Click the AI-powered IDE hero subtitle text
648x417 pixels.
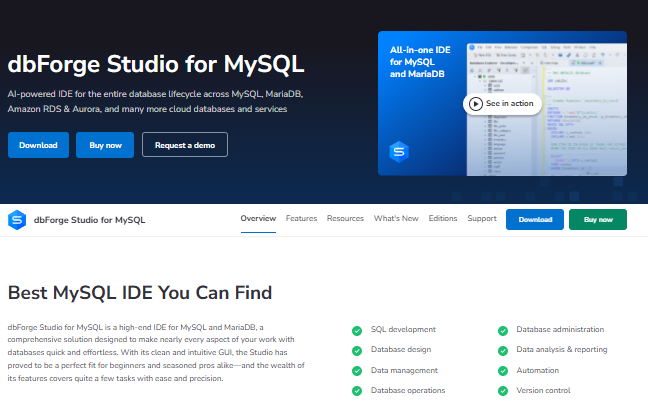[155, 101]
